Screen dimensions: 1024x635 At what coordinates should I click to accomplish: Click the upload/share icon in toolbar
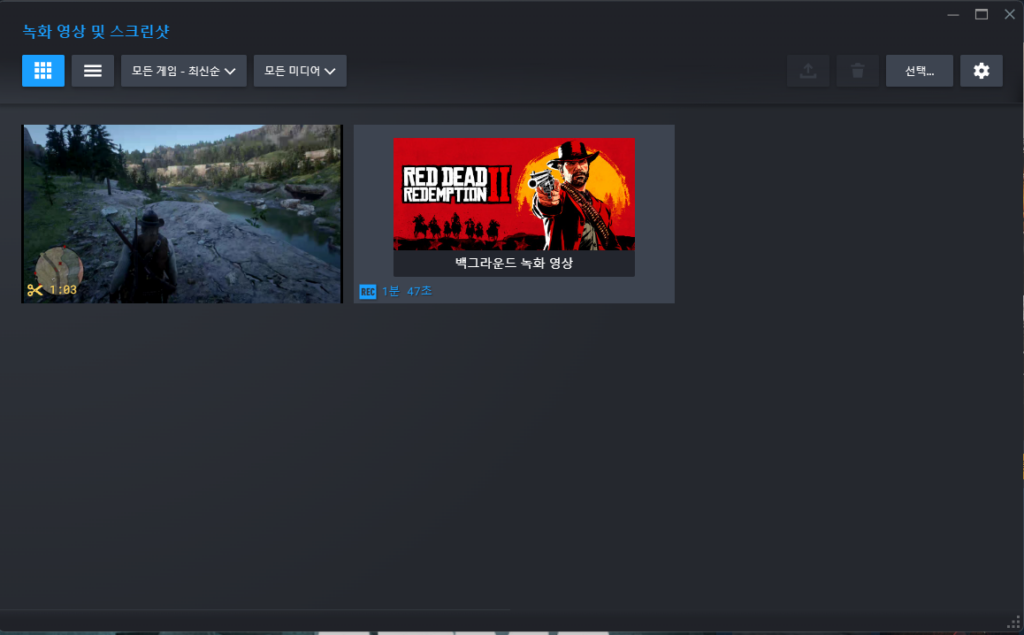point(808,71)
